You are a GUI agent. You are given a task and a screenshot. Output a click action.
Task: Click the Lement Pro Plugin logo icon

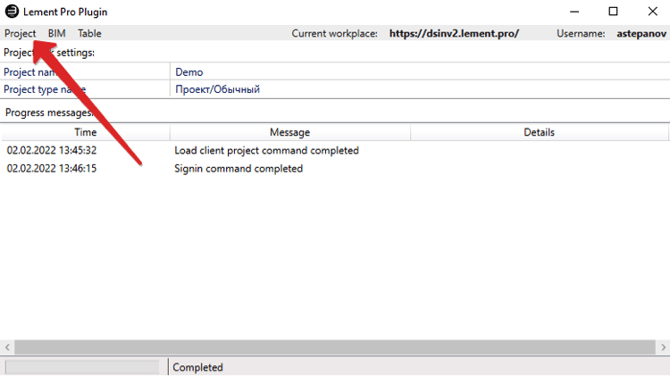coord(12,12)
